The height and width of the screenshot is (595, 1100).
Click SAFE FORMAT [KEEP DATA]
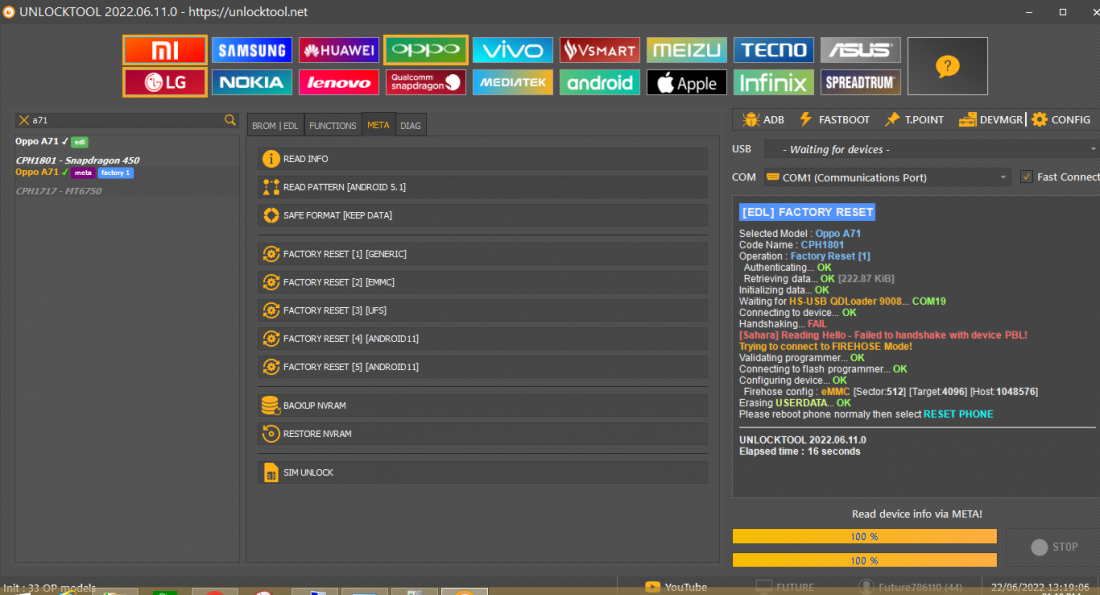coord(483,215)
